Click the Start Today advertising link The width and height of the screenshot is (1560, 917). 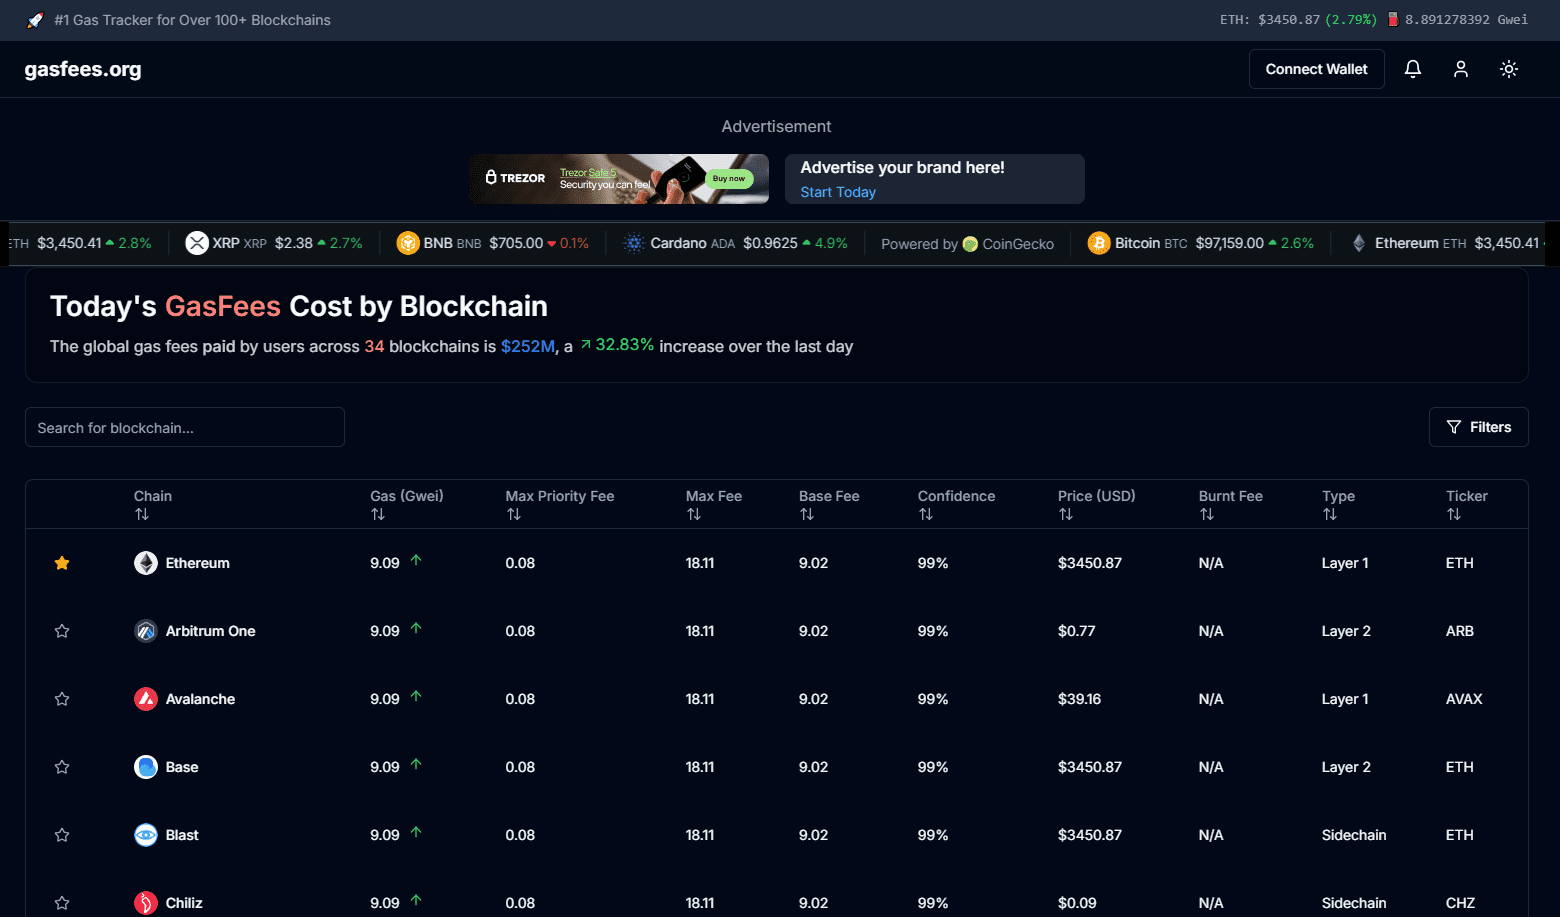(x=838, y=192)
